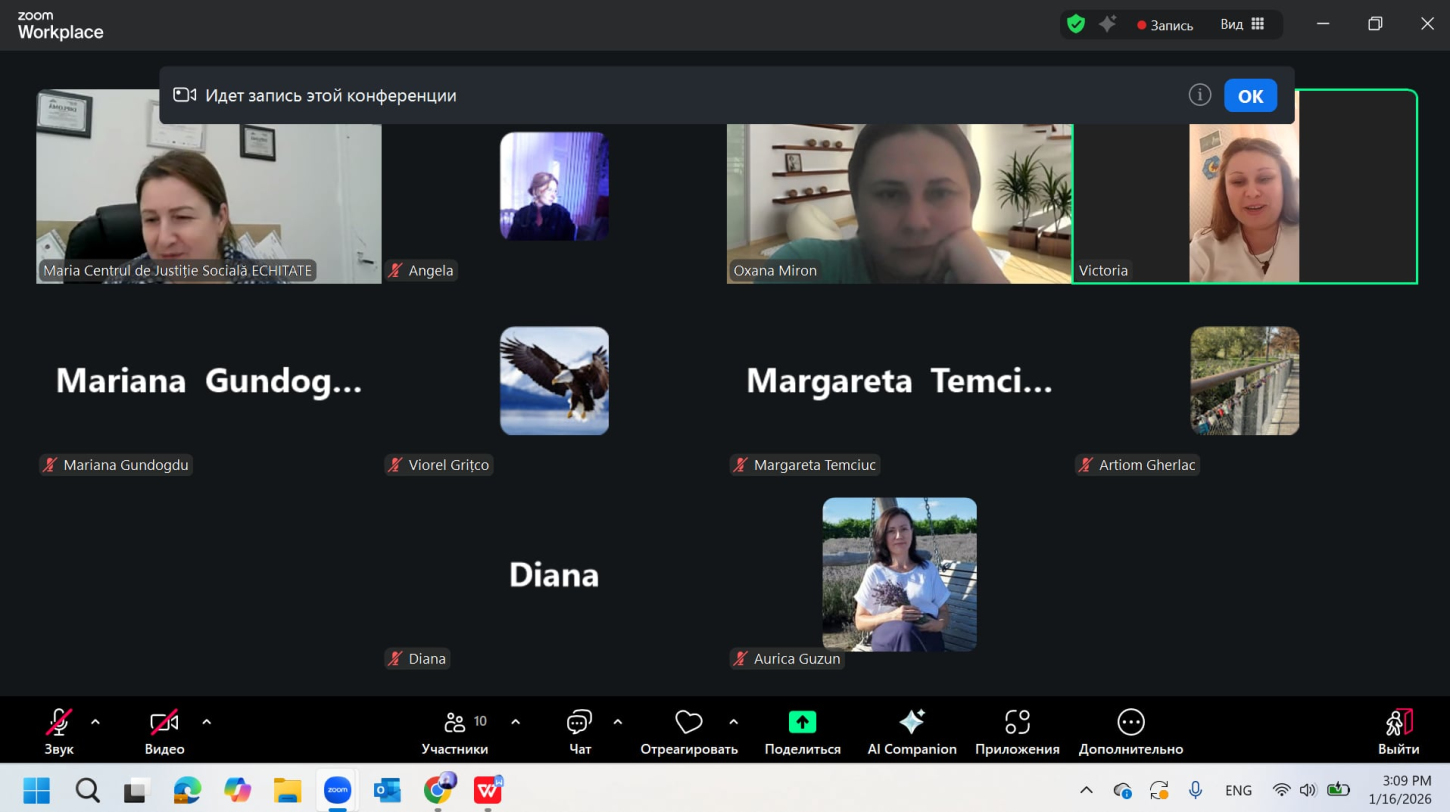Click Поделиться share screen button
1450x812 pixels.
pos(802,732)
